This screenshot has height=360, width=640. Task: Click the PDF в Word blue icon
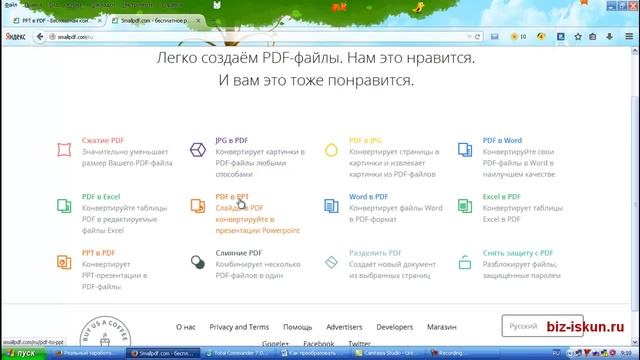465,150
